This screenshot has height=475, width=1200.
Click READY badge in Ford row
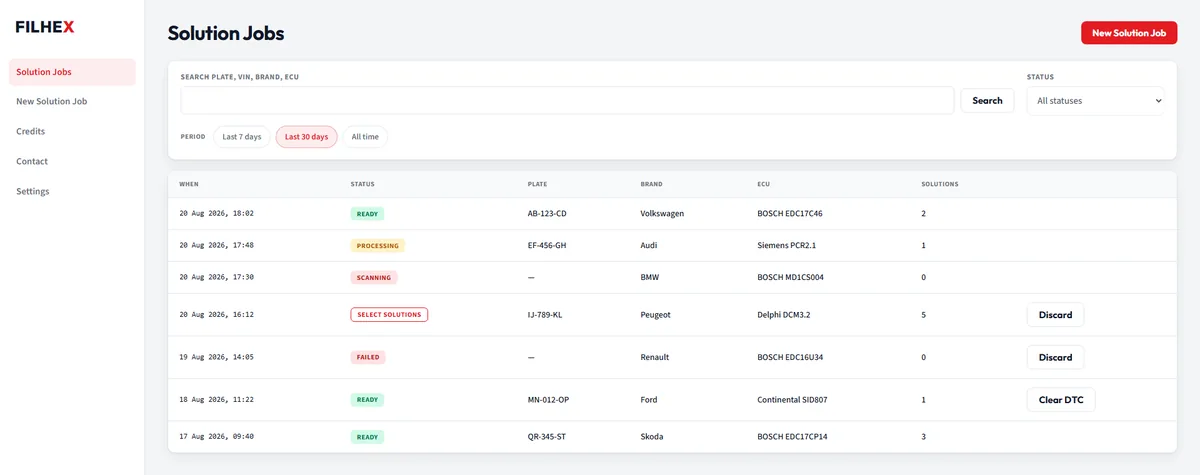tap(367, 400)
